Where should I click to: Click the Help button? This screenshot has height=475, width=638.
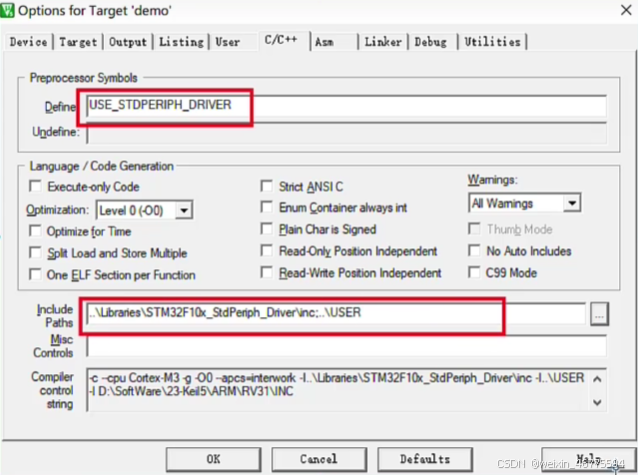(588, 459)
